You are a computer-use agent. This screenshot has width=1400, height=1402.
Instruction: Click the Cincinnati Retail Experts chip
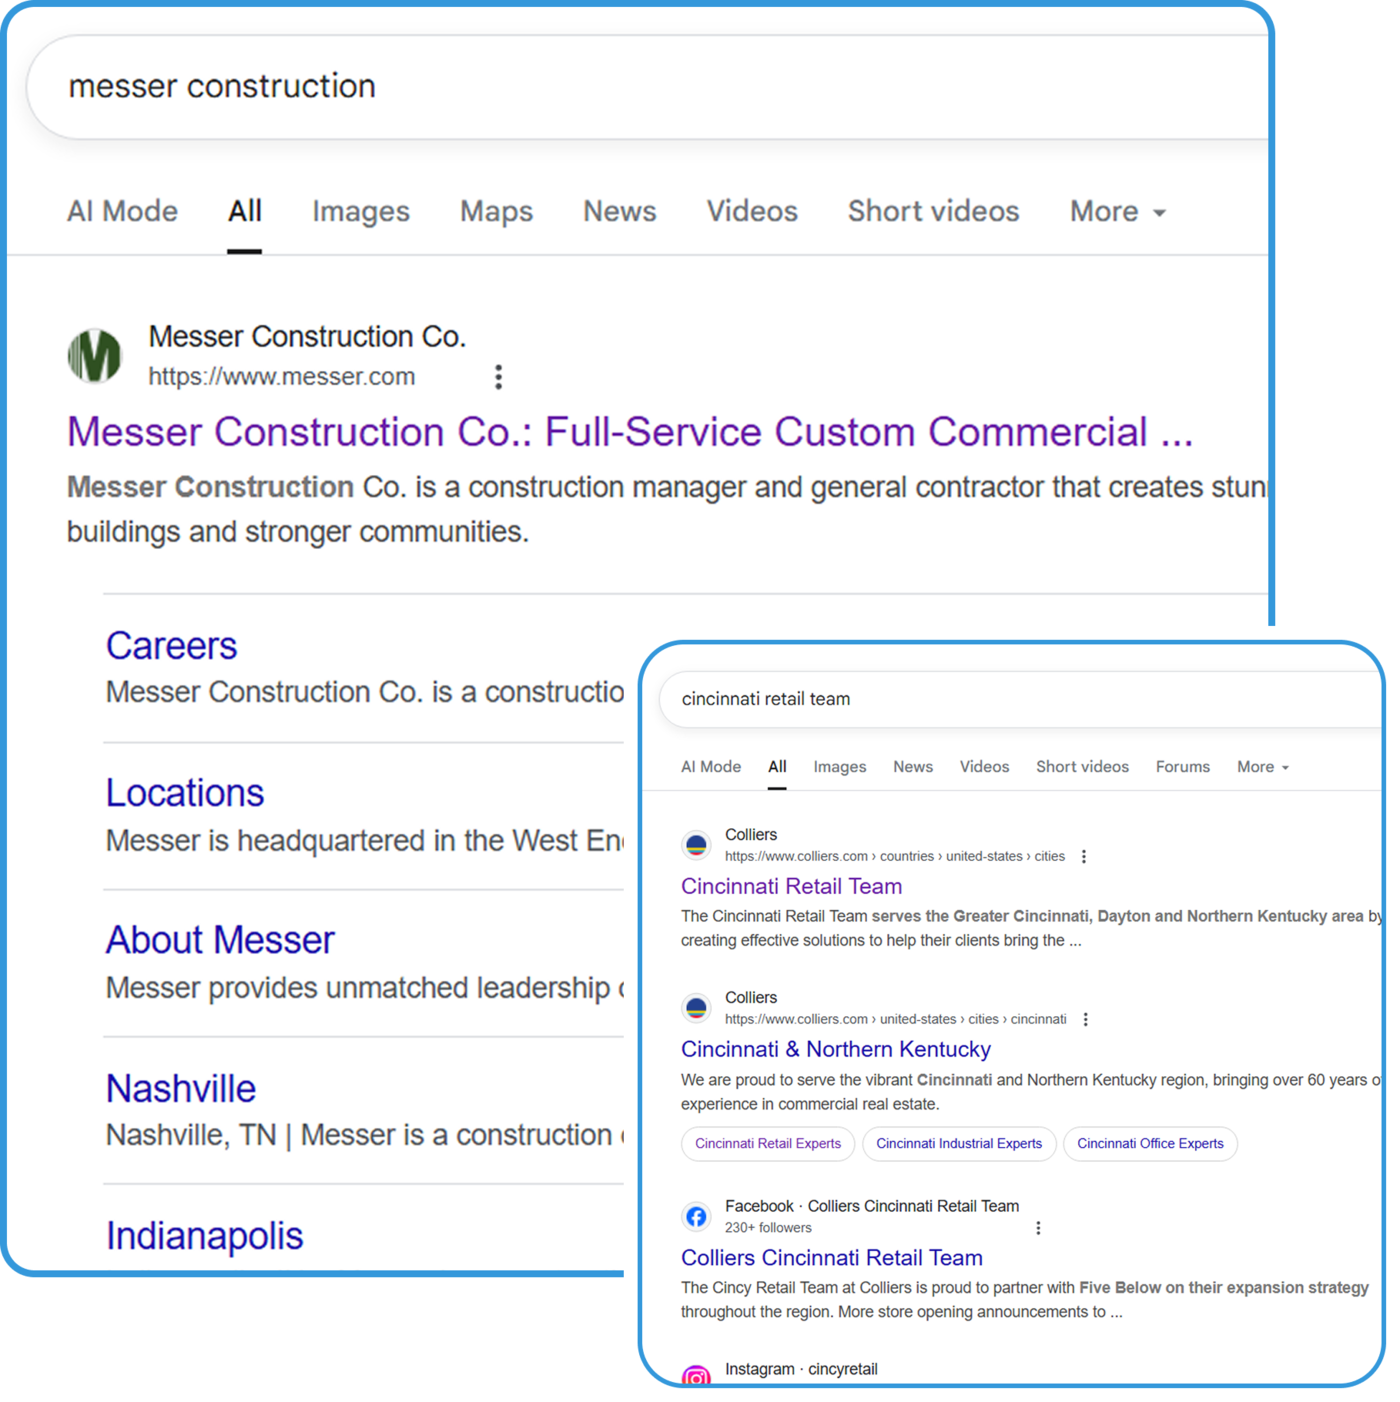768,1144
